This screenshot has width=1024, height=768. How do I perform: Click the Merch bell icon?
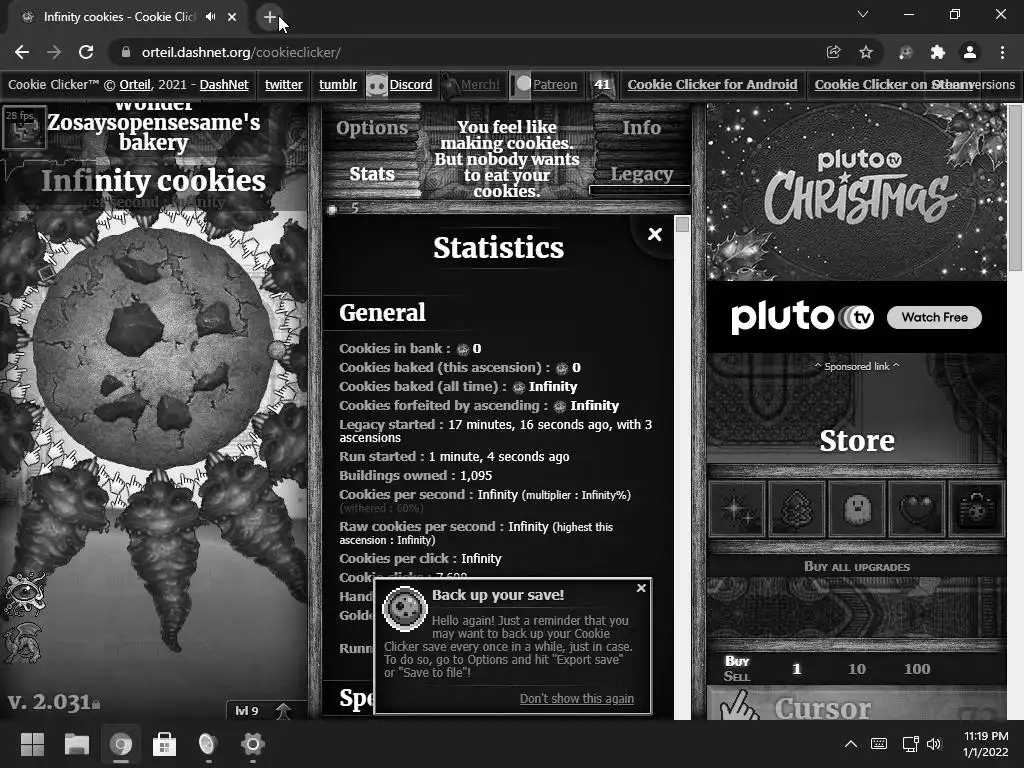(x=450, y=85)
